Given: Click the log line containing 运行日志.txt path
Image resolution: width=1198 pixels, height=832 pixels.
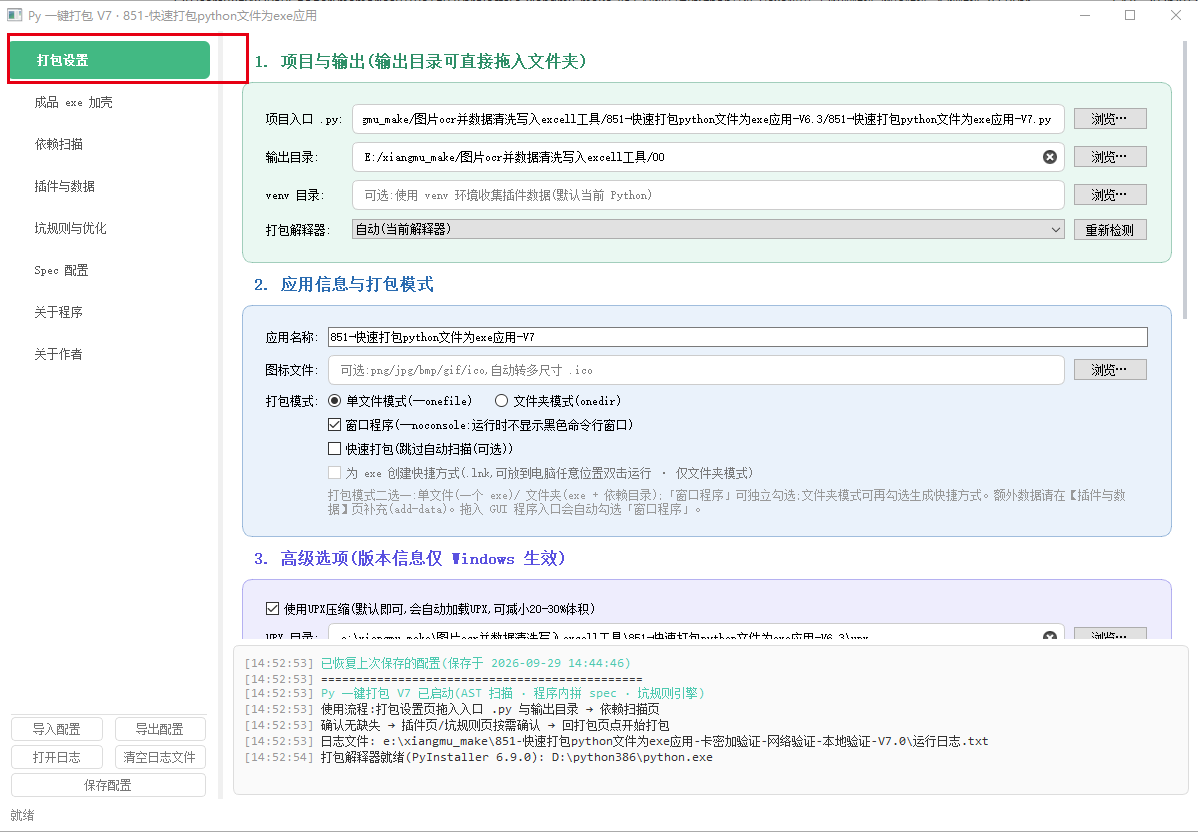Looking at the screenshot, I should 616,741.
